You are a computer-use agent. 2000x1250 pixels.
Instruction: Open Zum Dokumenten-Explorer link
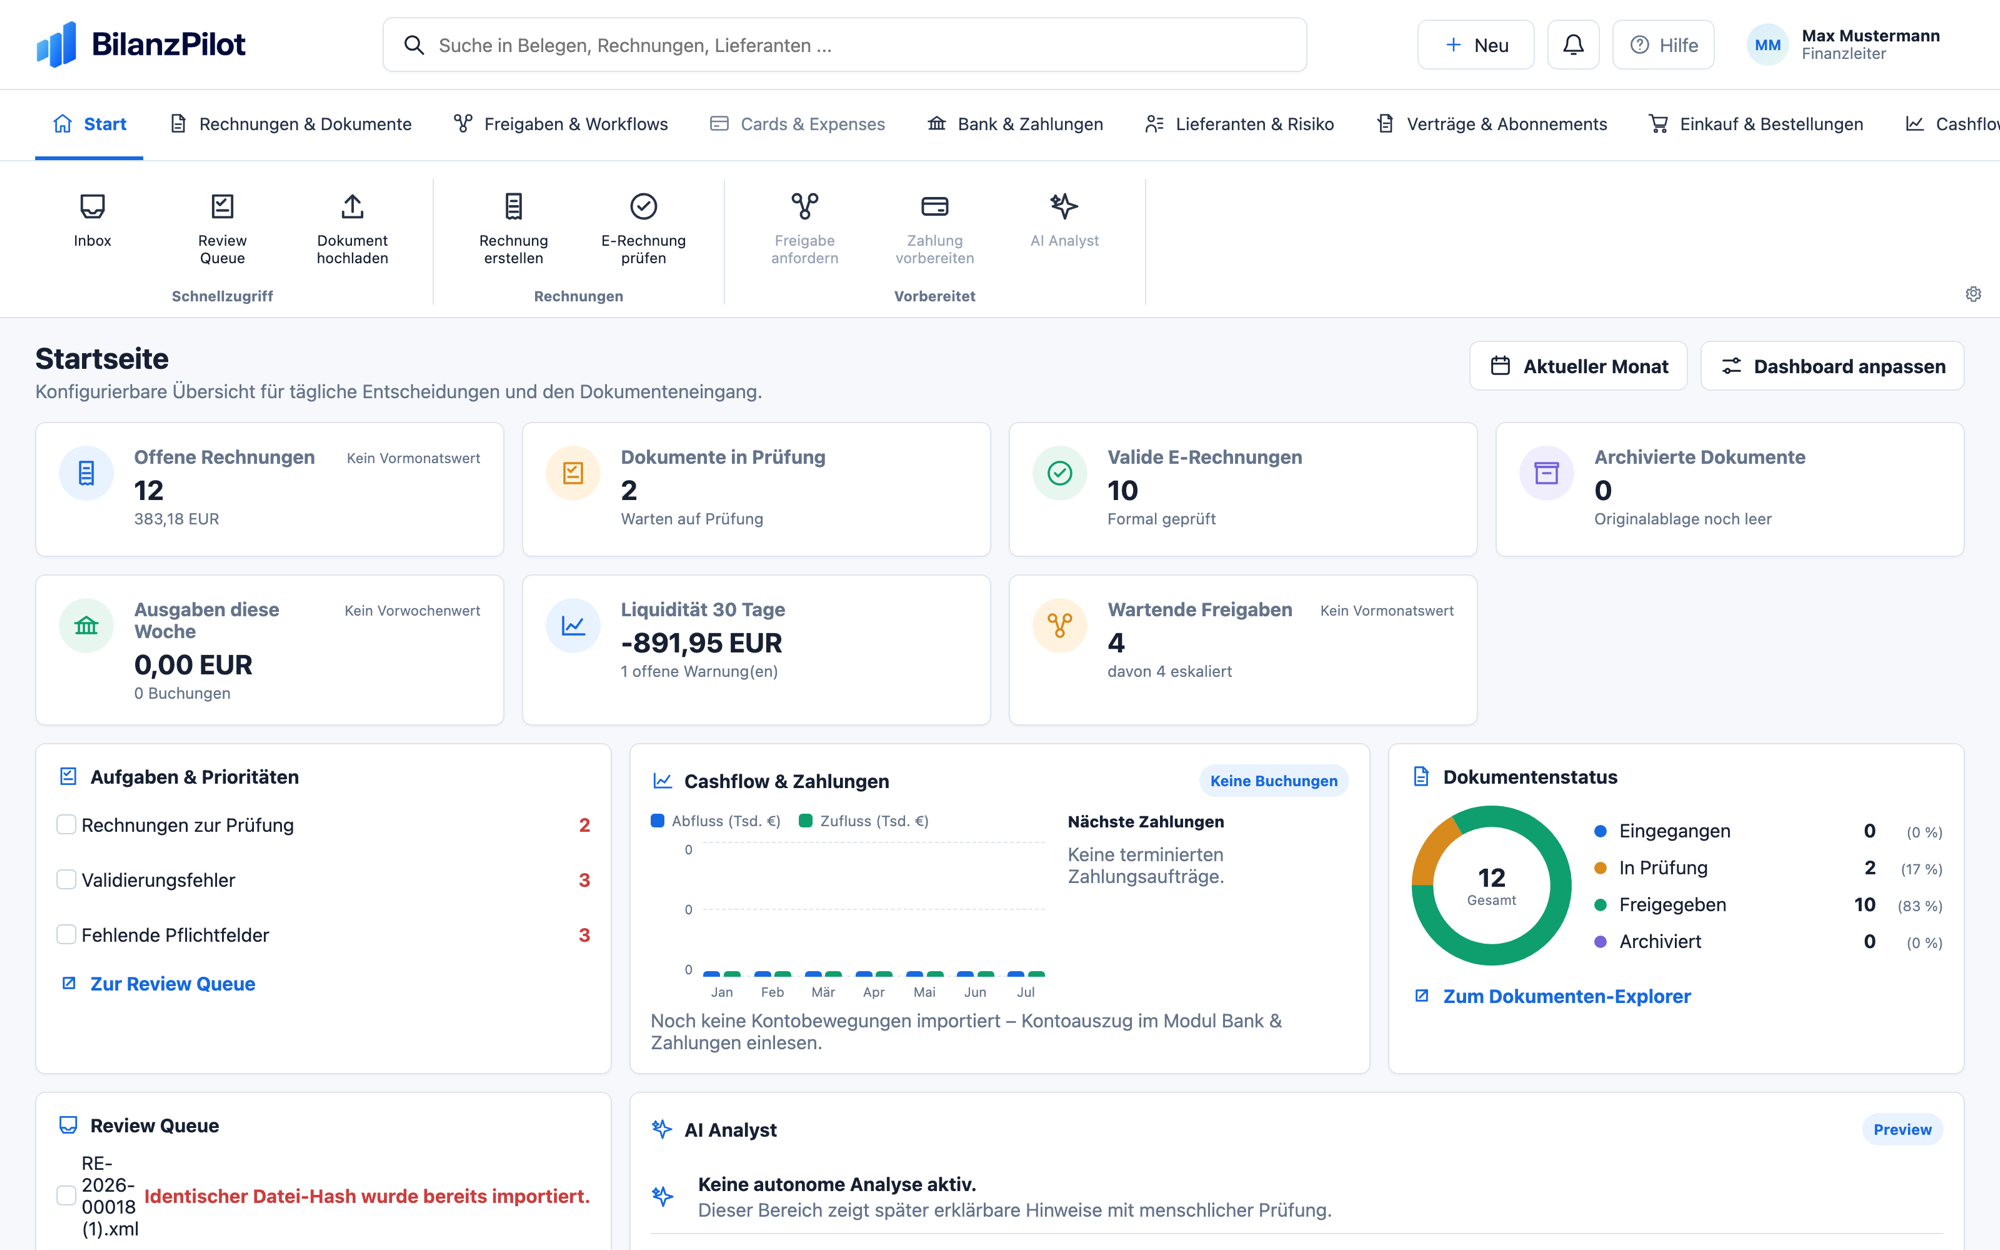point(1552,996)
